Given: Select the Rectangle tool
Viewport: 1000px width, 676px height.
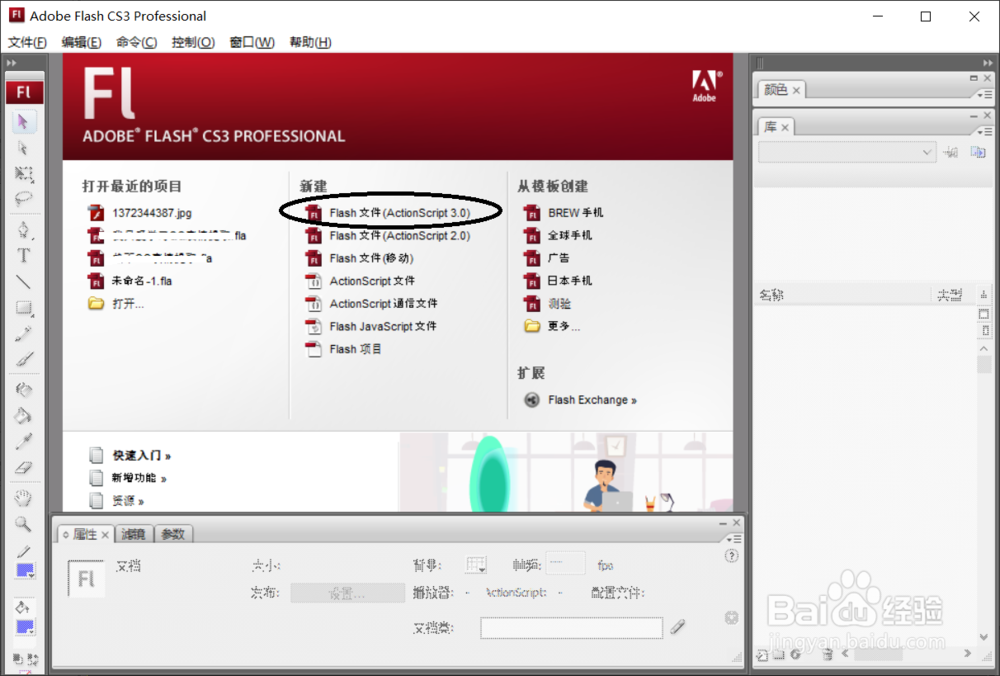Looking at the screenshot, I should (24, 308).
